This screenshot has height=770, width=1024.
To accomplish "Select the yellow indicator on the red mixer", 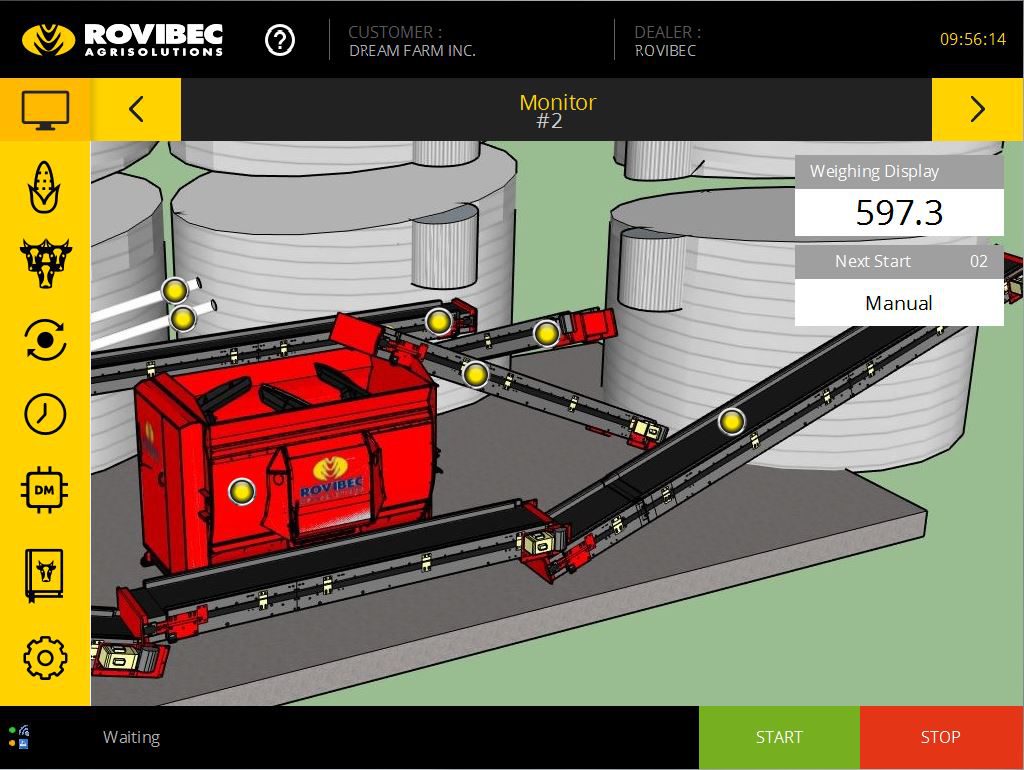I will click(242, 491).
